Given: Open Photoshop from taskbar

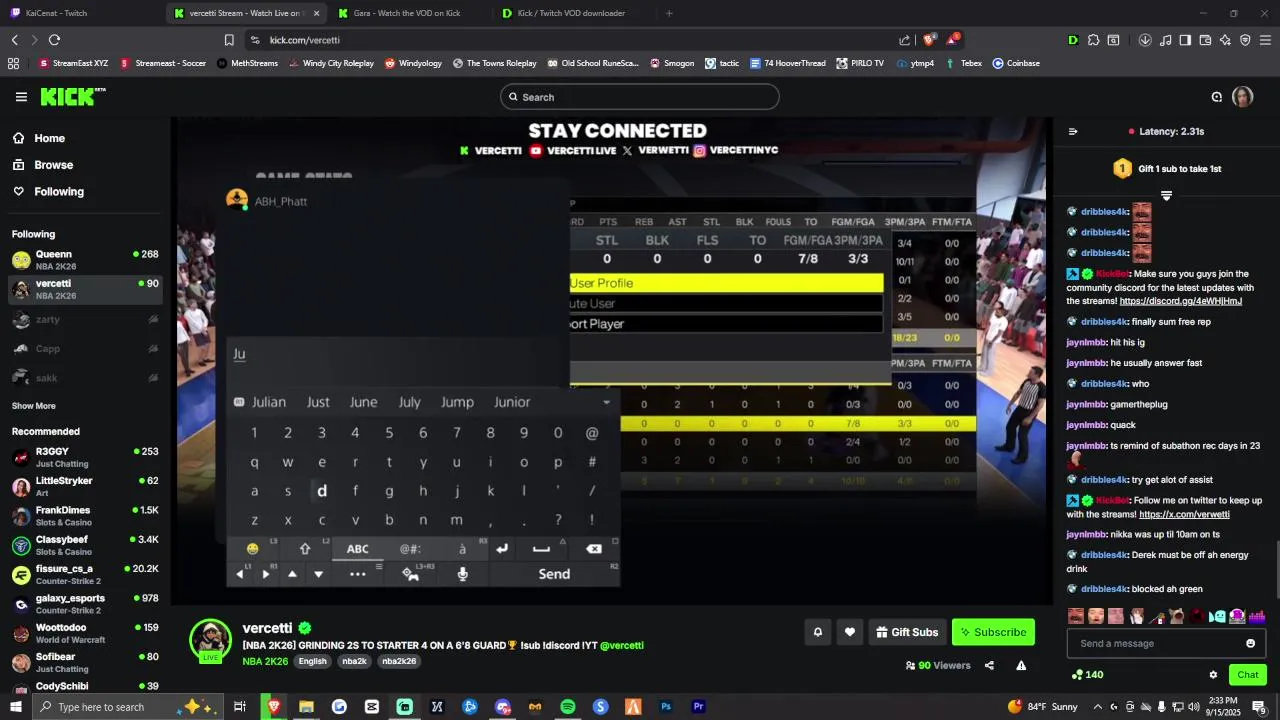Looking at the screenshot, I should (666, 707).
